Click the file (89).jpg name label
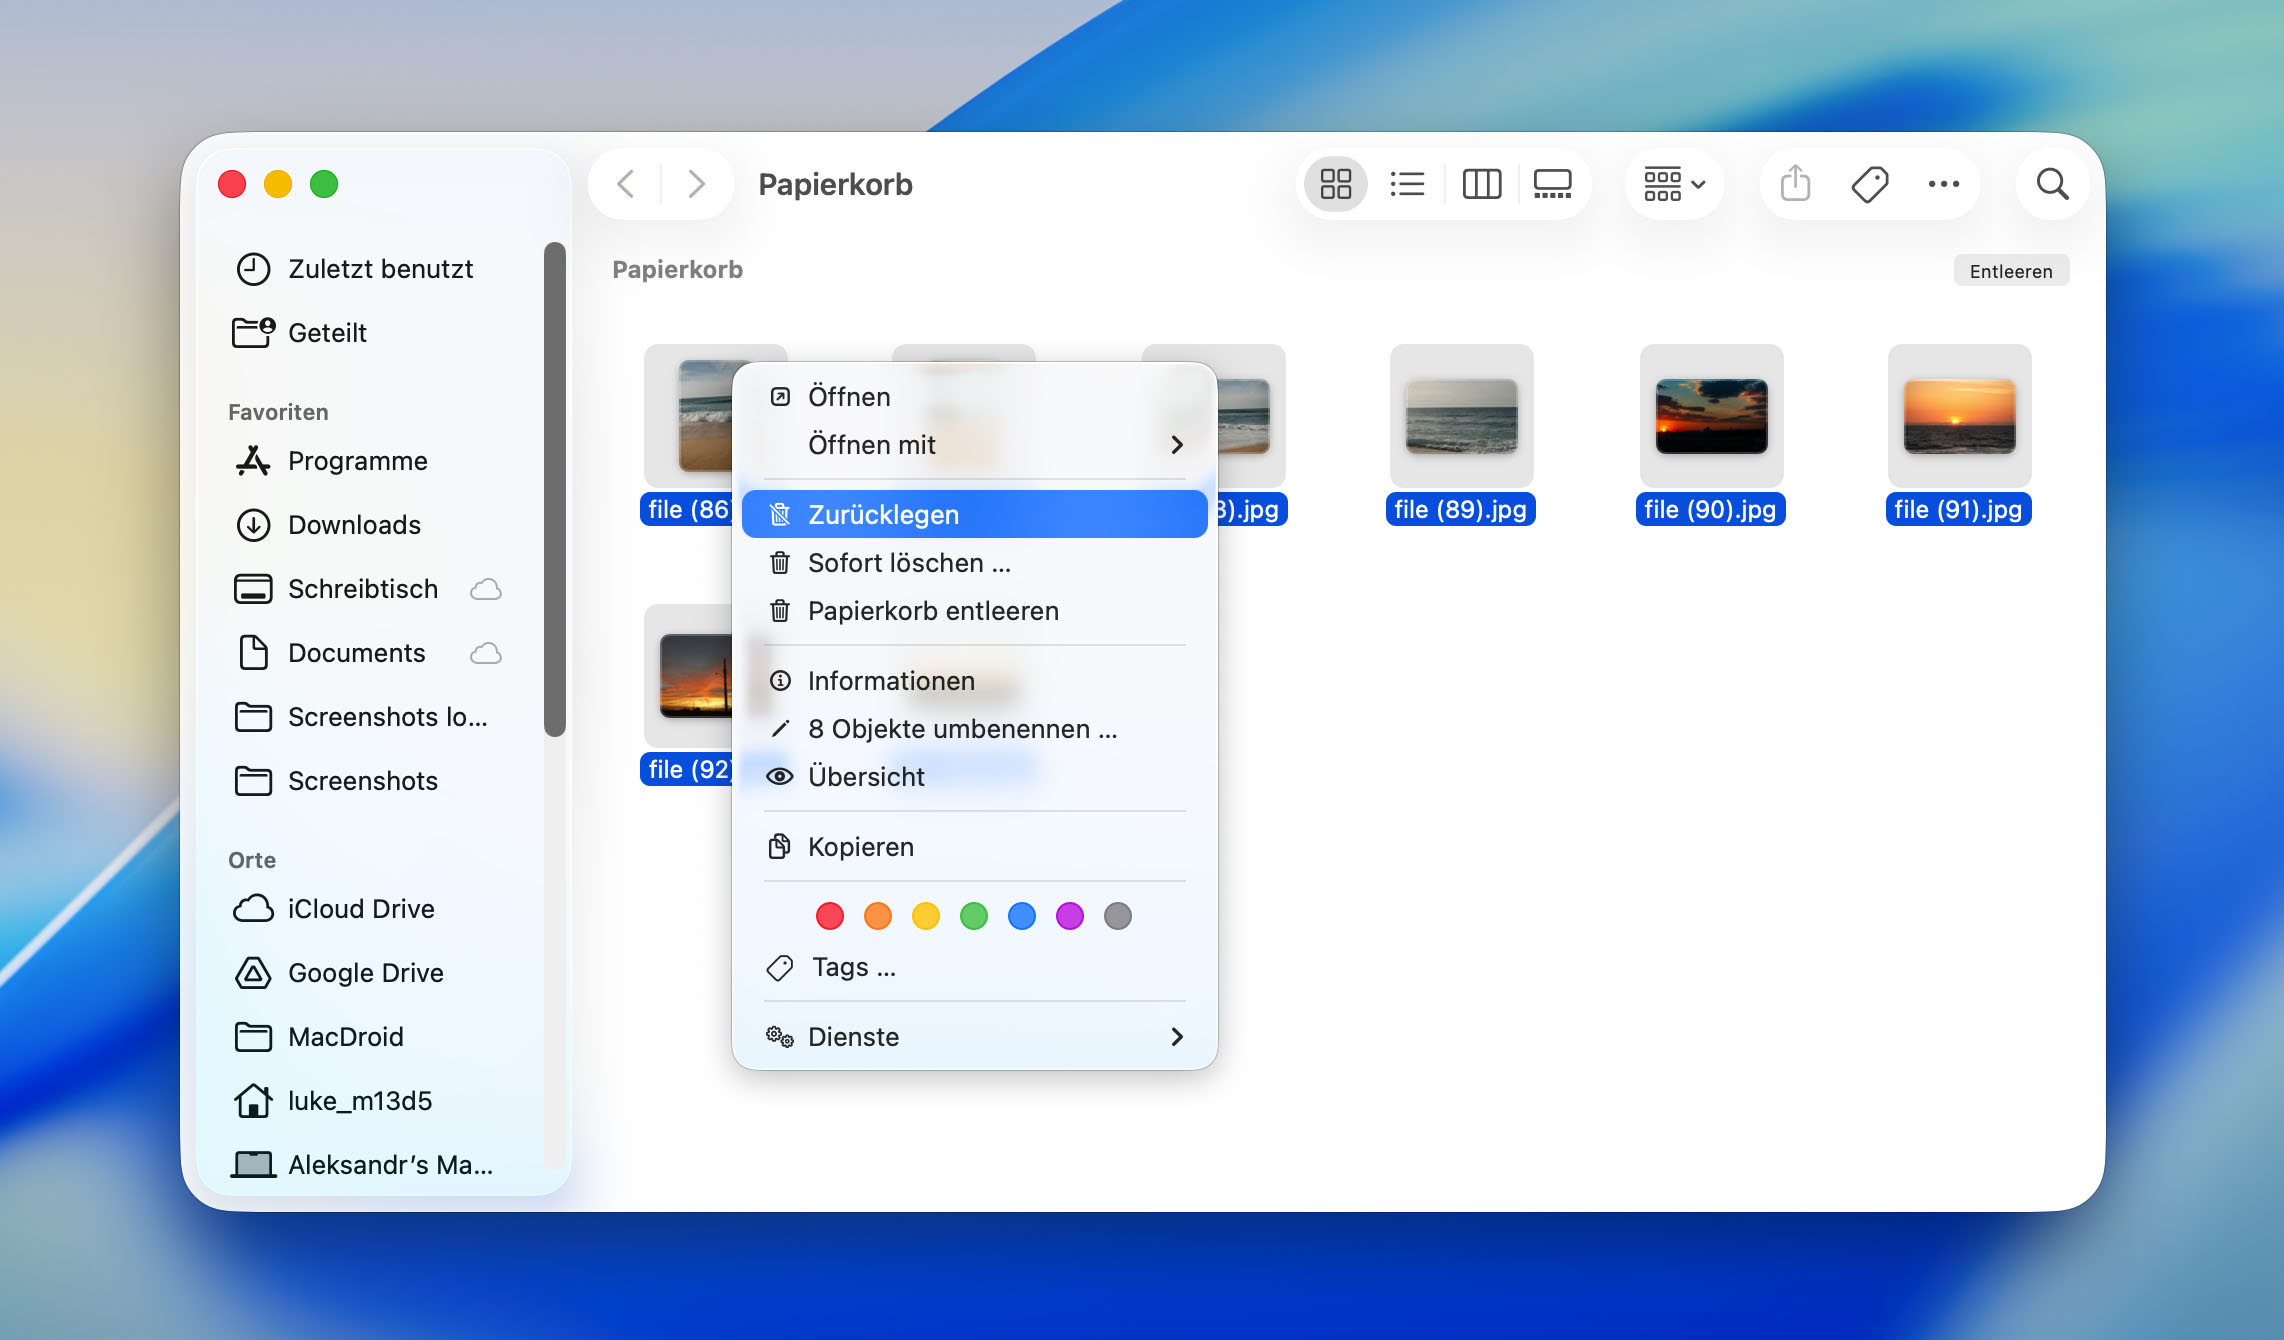2284x1340 pixels. point(1460,509)
